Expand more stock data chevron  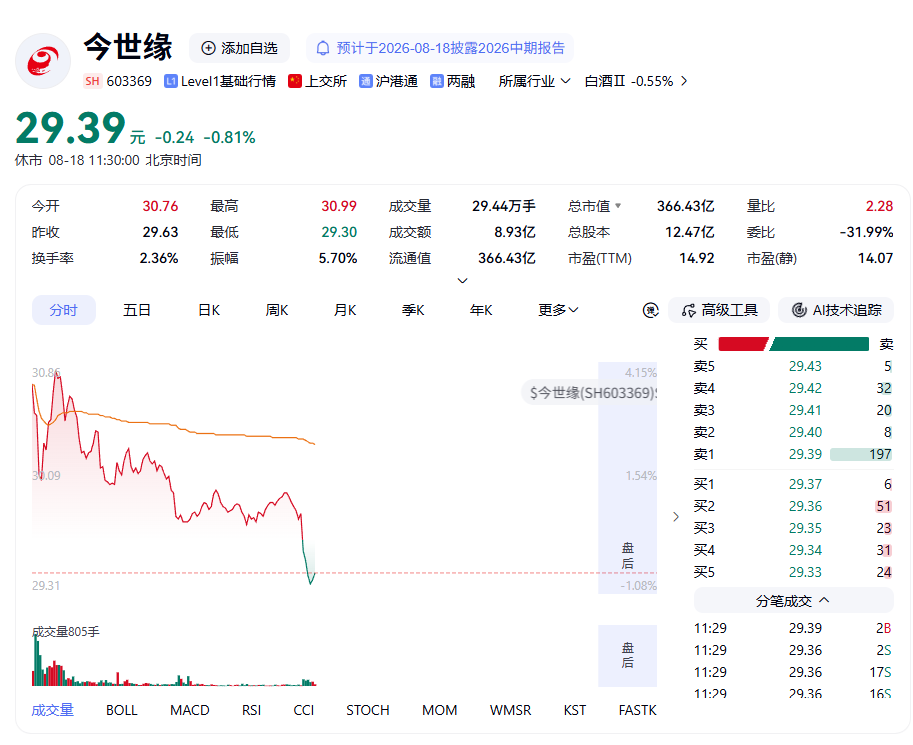462,281
